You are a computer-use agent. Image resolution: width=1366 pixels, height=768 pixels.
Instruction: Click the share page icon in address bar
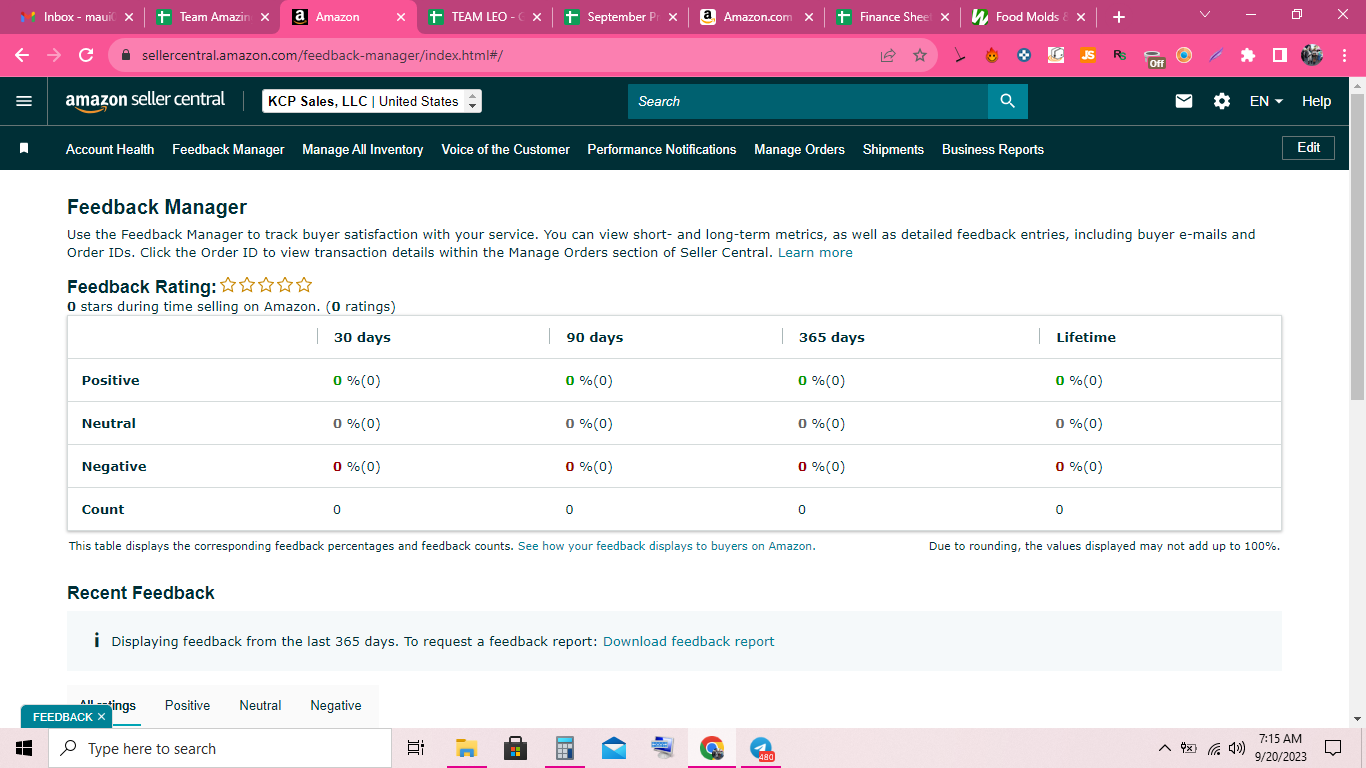coord(888,55)
